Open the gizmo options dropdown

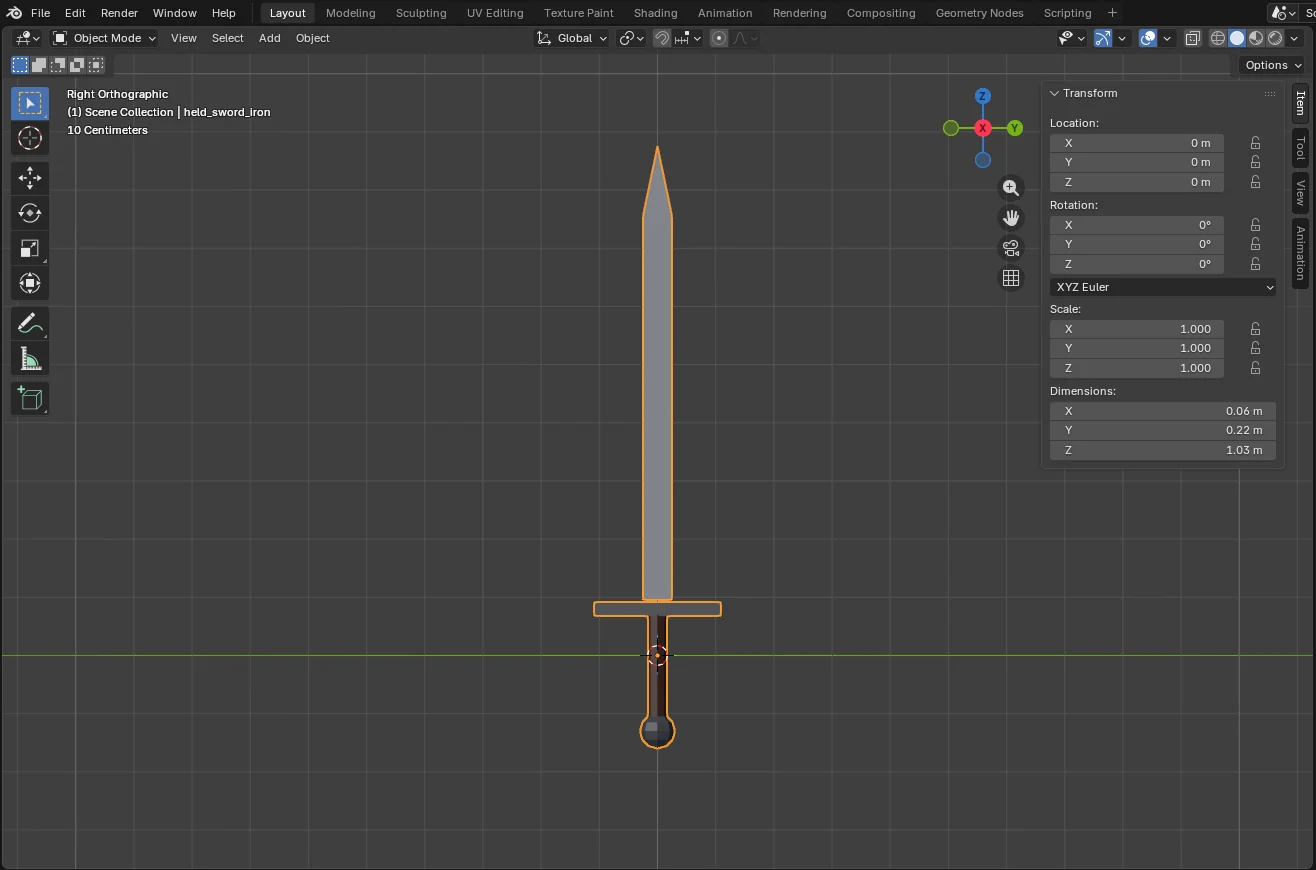click(1122, 38)
